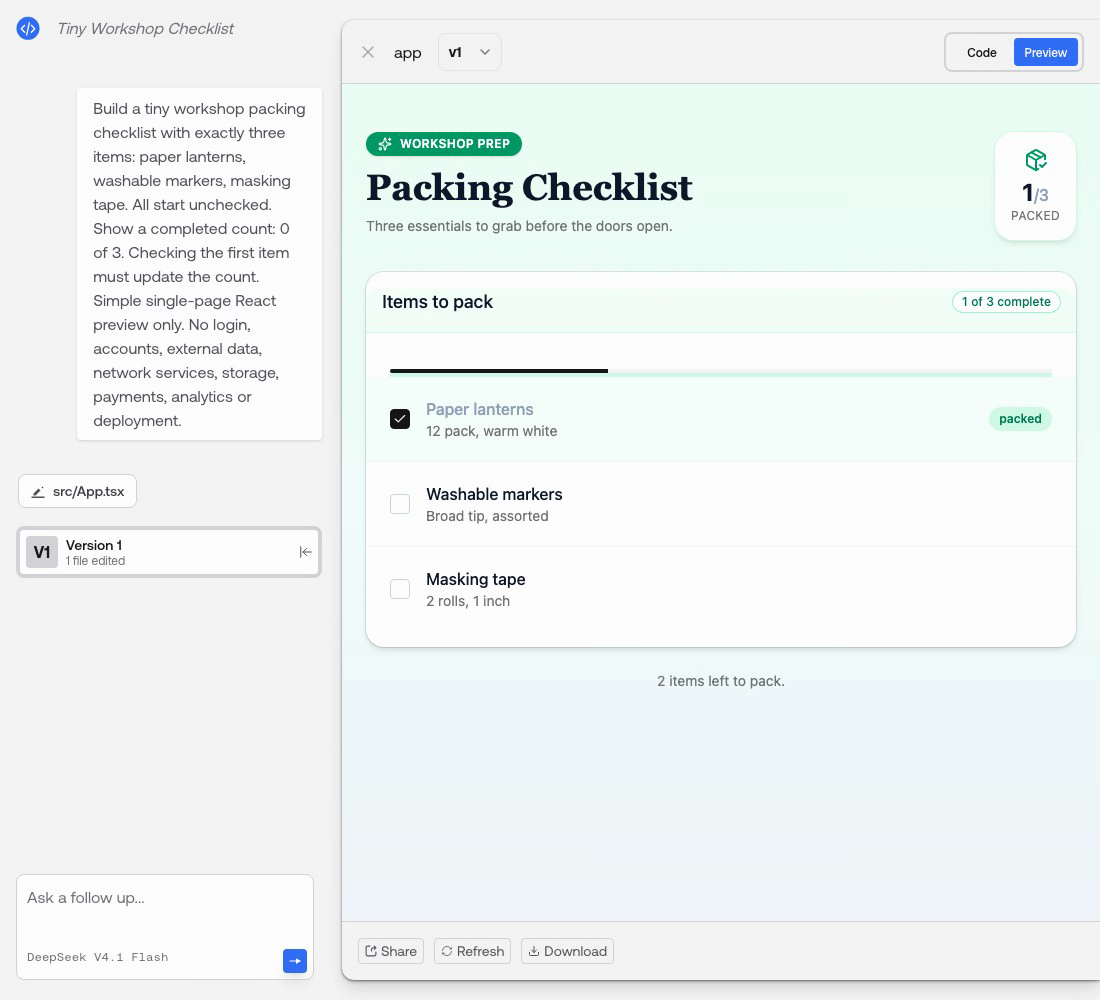The height and width of the screenshot is (1000, 1100).
Task: Uncheck the Paper lanterns checkbox
Action: pyautogui.click(x=400, y=419)
